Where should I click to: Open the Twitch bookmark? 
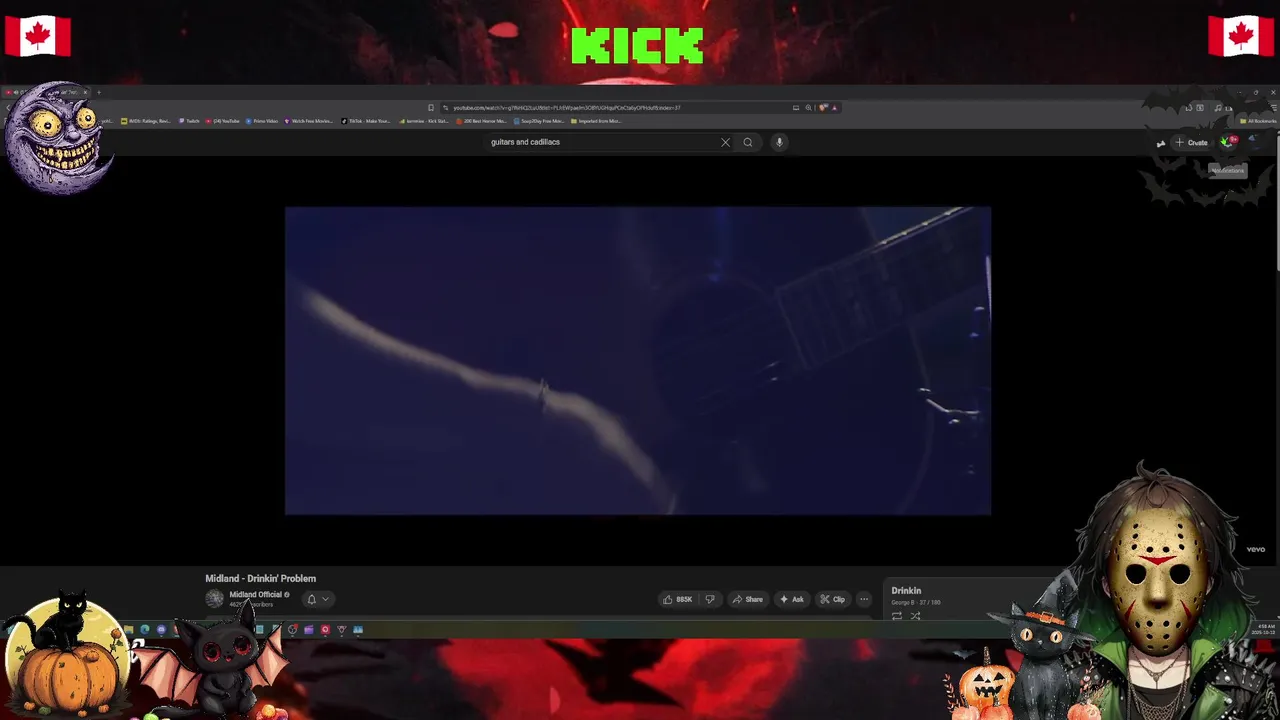189,121
